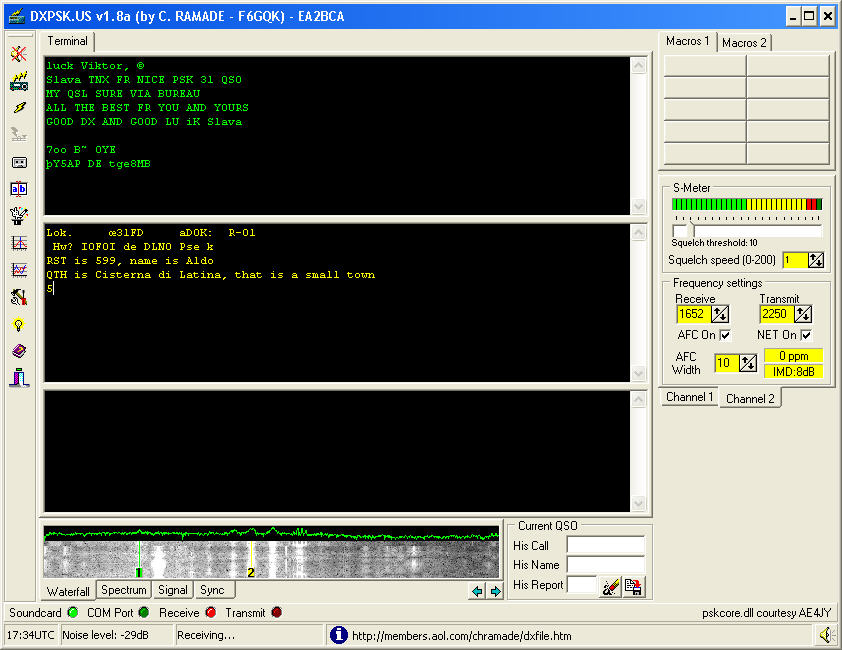
Task: Click the cassette tape icon in left toolbar
Action: tap(18, 162)
